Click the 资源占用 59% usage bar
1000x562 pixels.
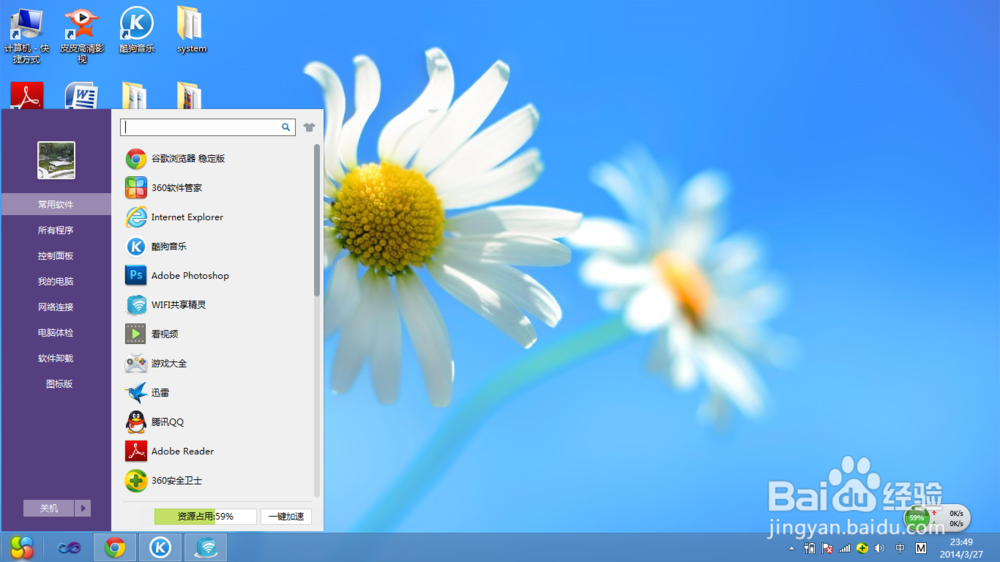click(x=205, y=516)
